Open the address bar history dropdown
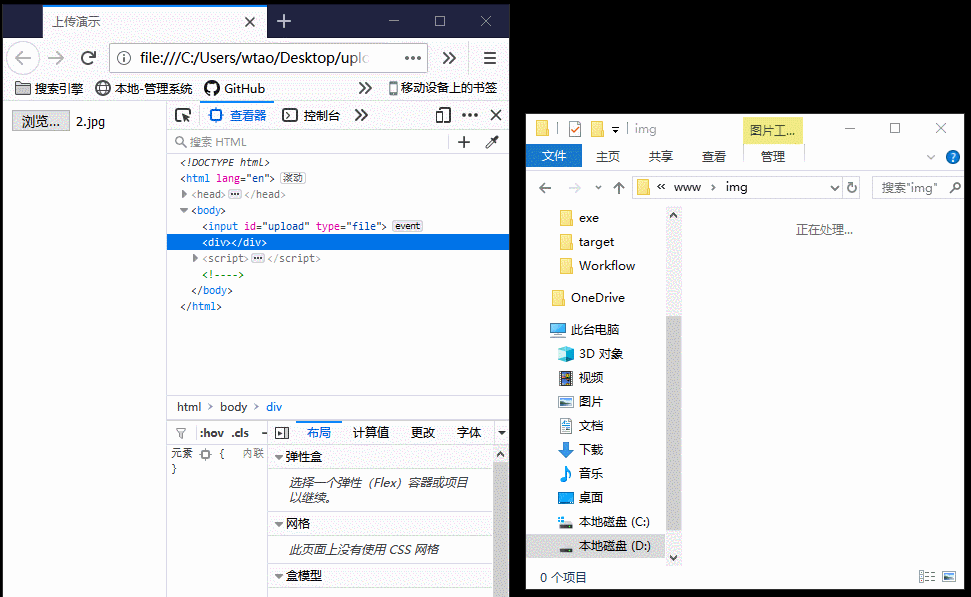The height and width of the screenshot is (597, 971). (834, 188)
